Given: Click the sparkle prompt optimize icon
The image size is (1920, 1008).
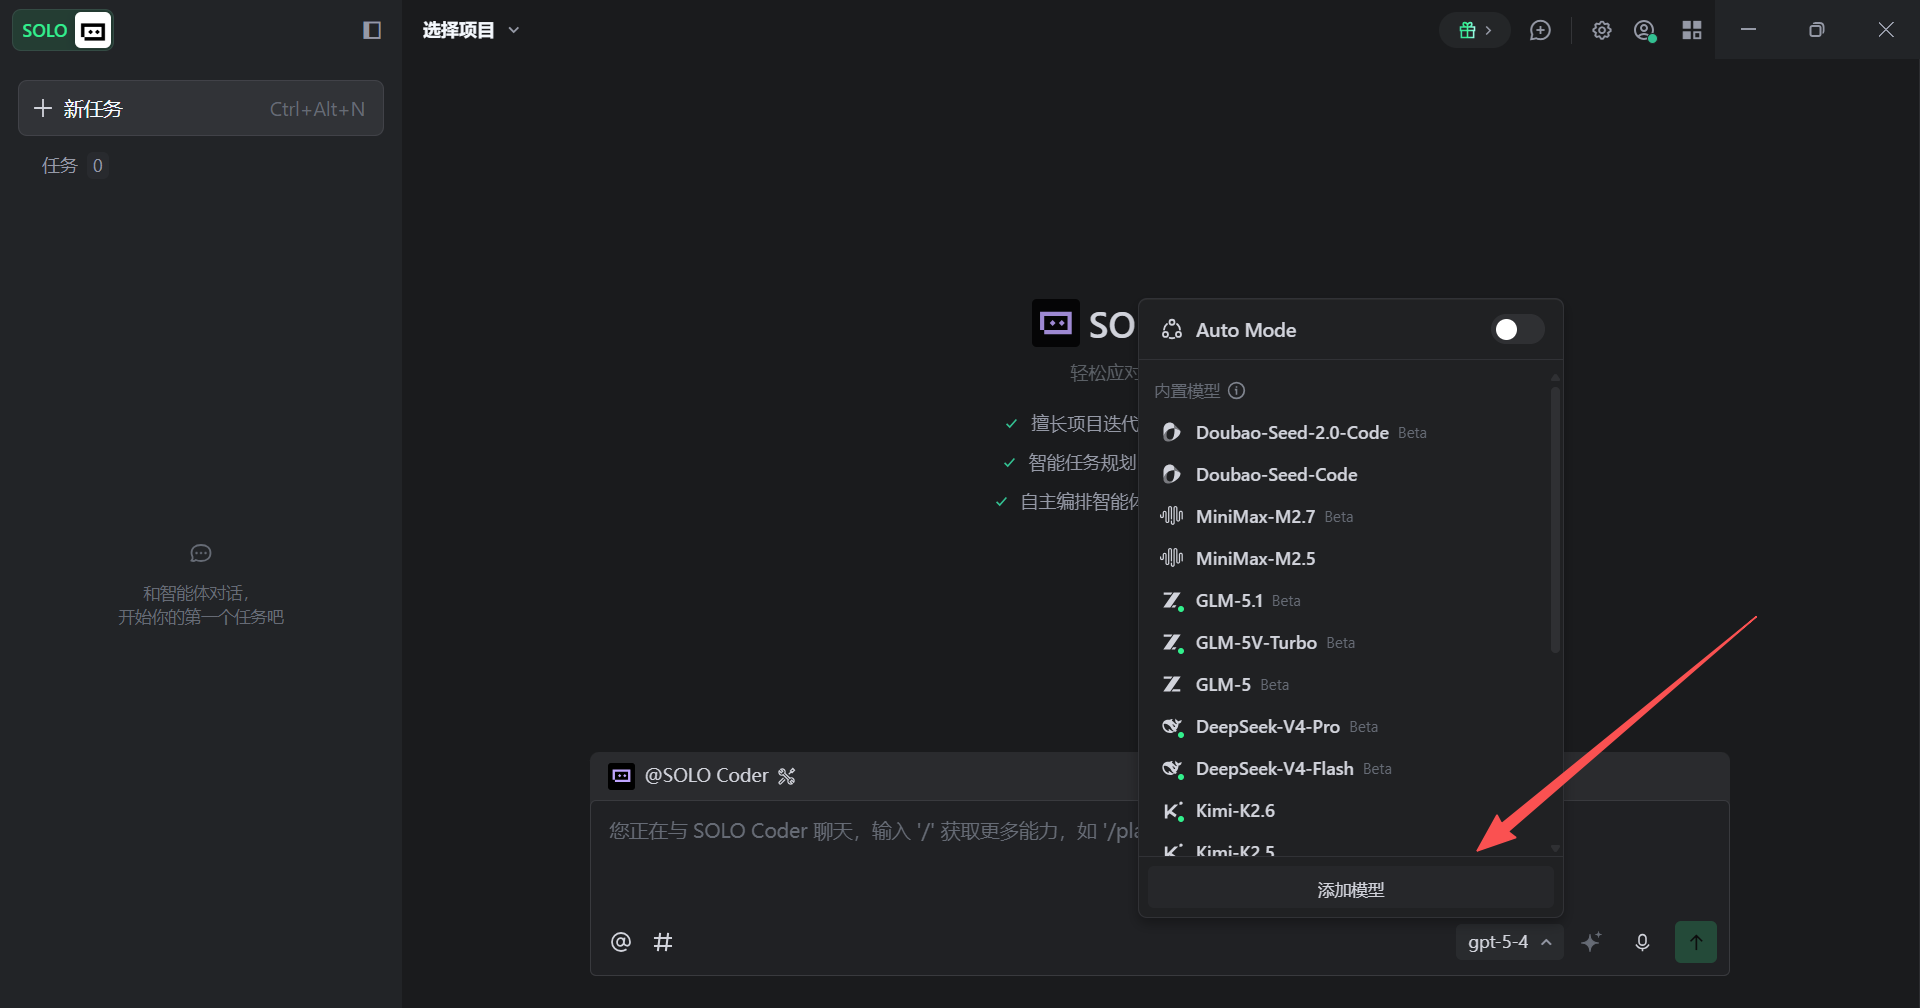Looking at the screenshot, I should pos(1591,942).
